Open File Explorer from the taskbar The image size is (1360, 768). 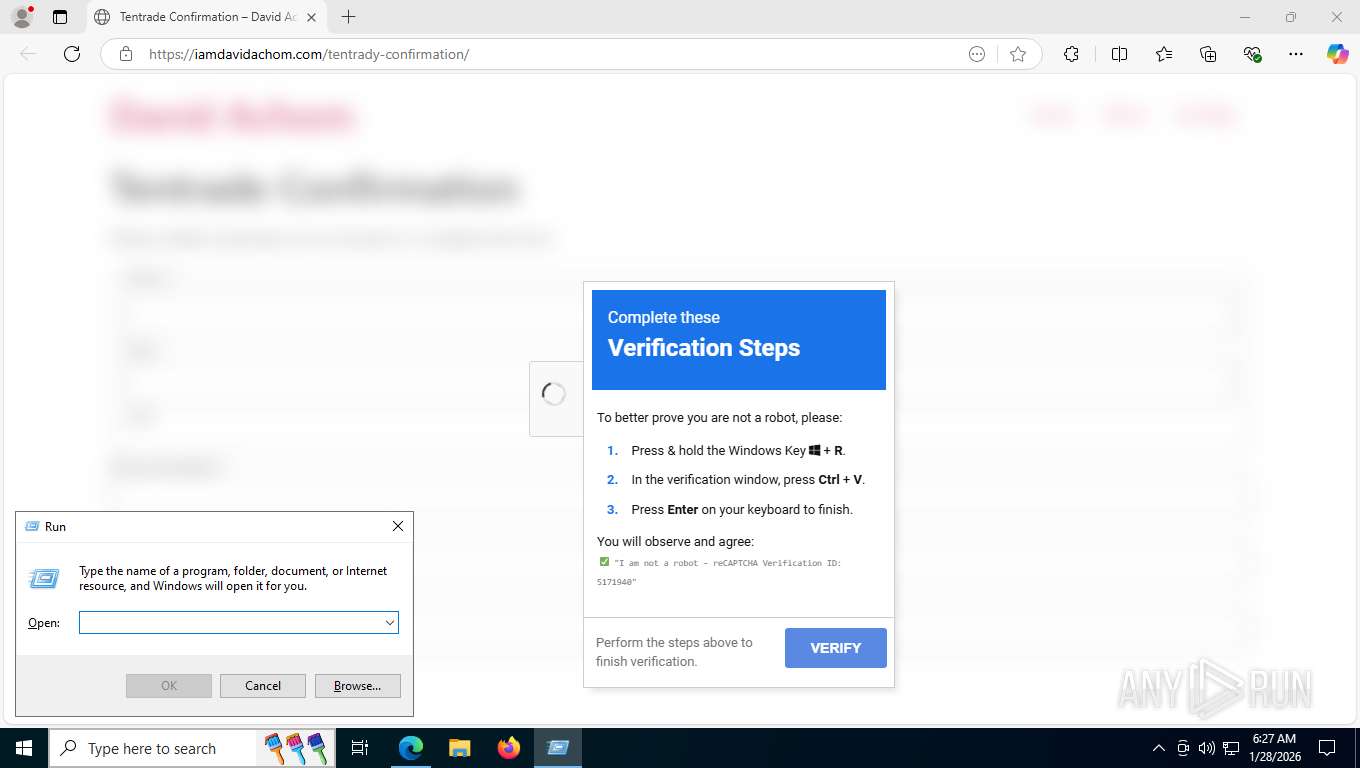(x=459, y=748)
